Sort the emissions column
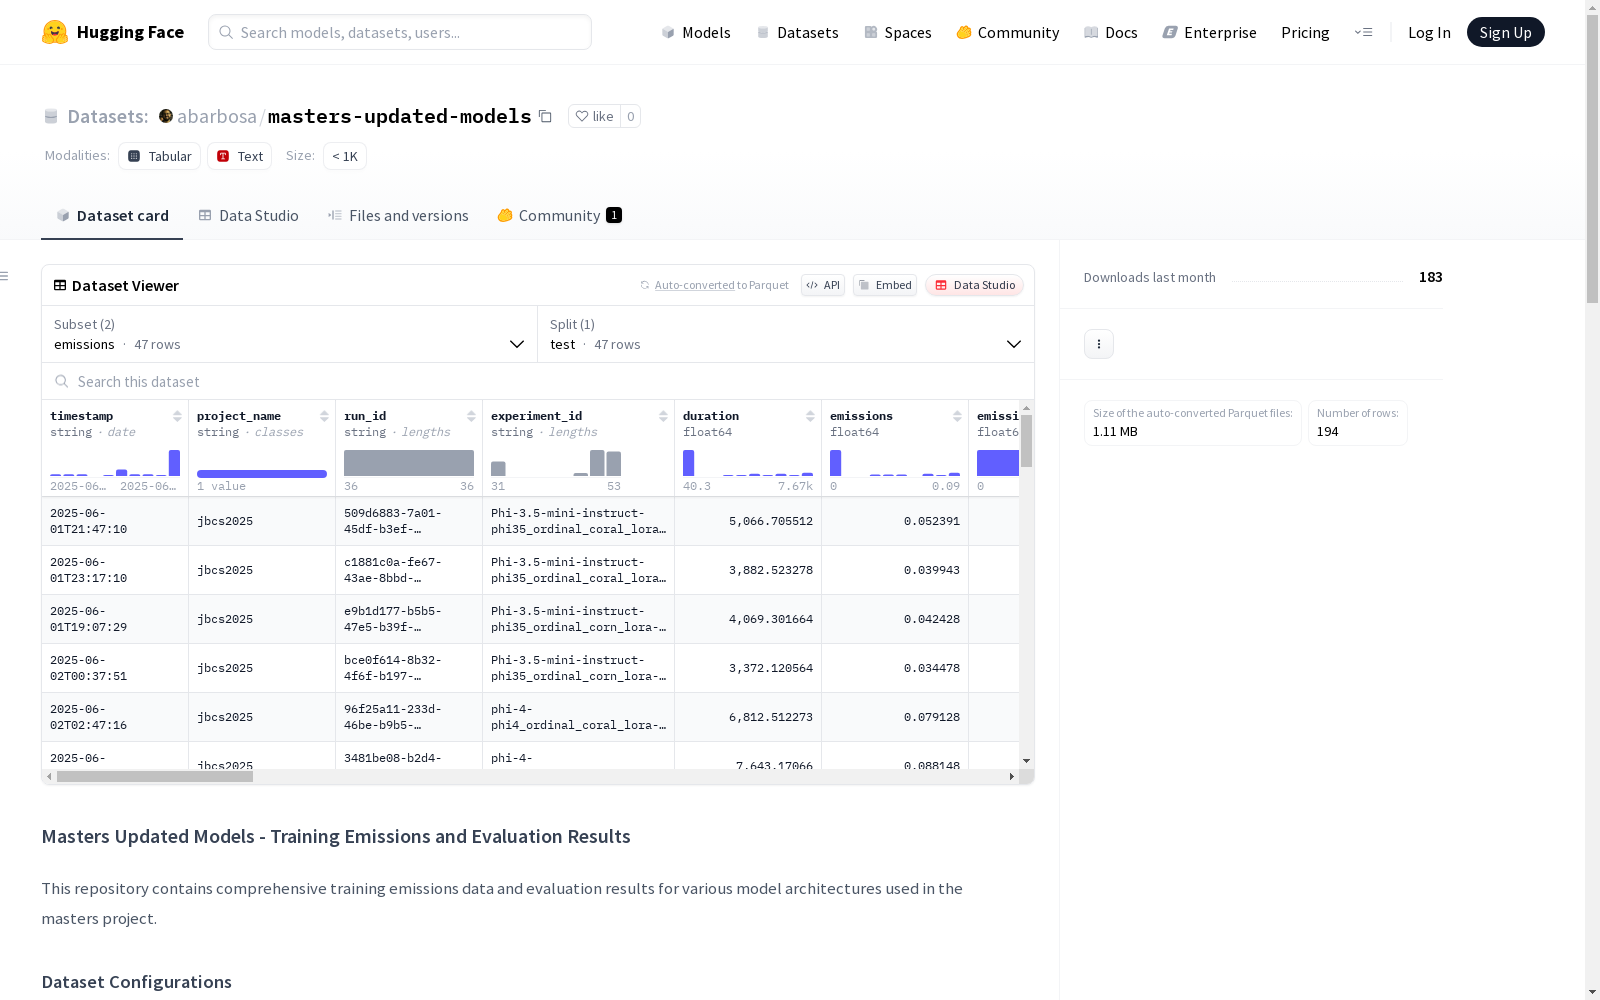1600x1000 pixels. (957, 416)
